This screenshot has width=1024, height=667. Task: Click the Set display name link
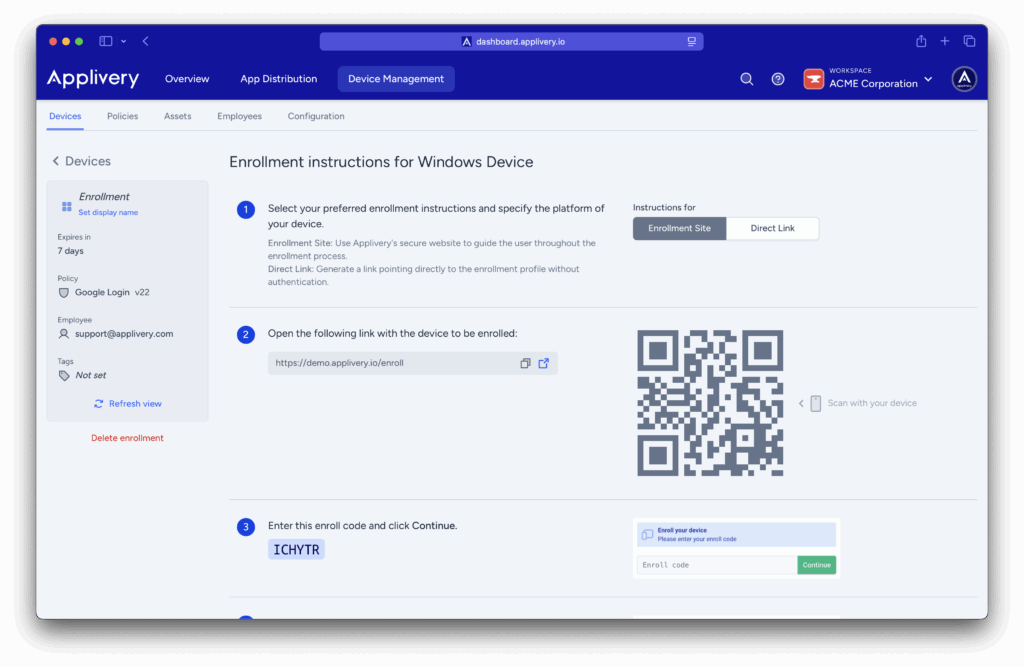(108, 212)
